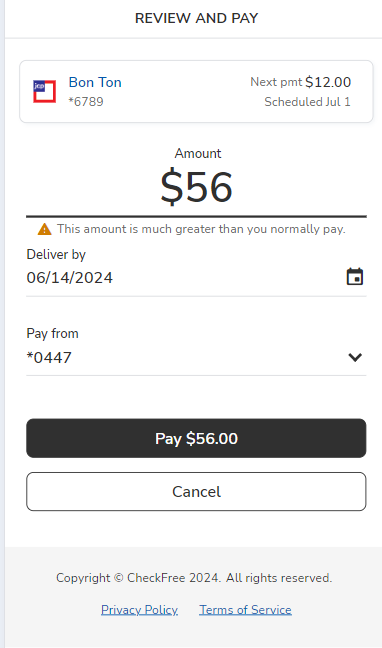Click the 06/14/2024 delivery date field
The height and width of the screenshot is (648, 382).
[x=196, y=278]
